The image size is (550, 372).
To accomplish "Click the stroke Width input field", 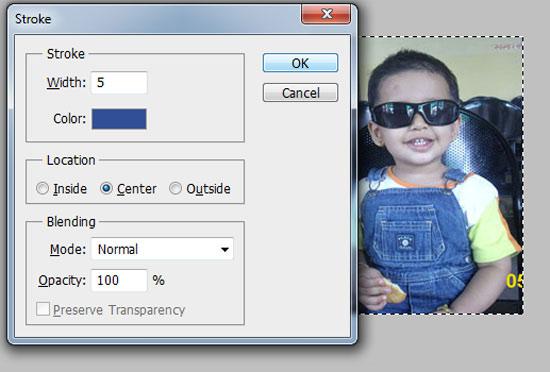I will point(119,83).
